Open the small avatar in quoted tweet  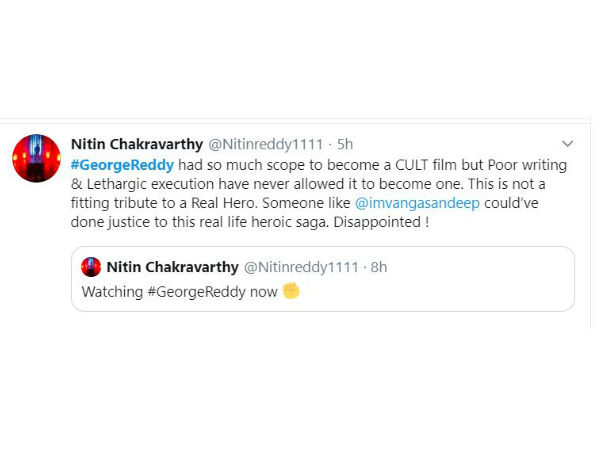pos(91,267)
